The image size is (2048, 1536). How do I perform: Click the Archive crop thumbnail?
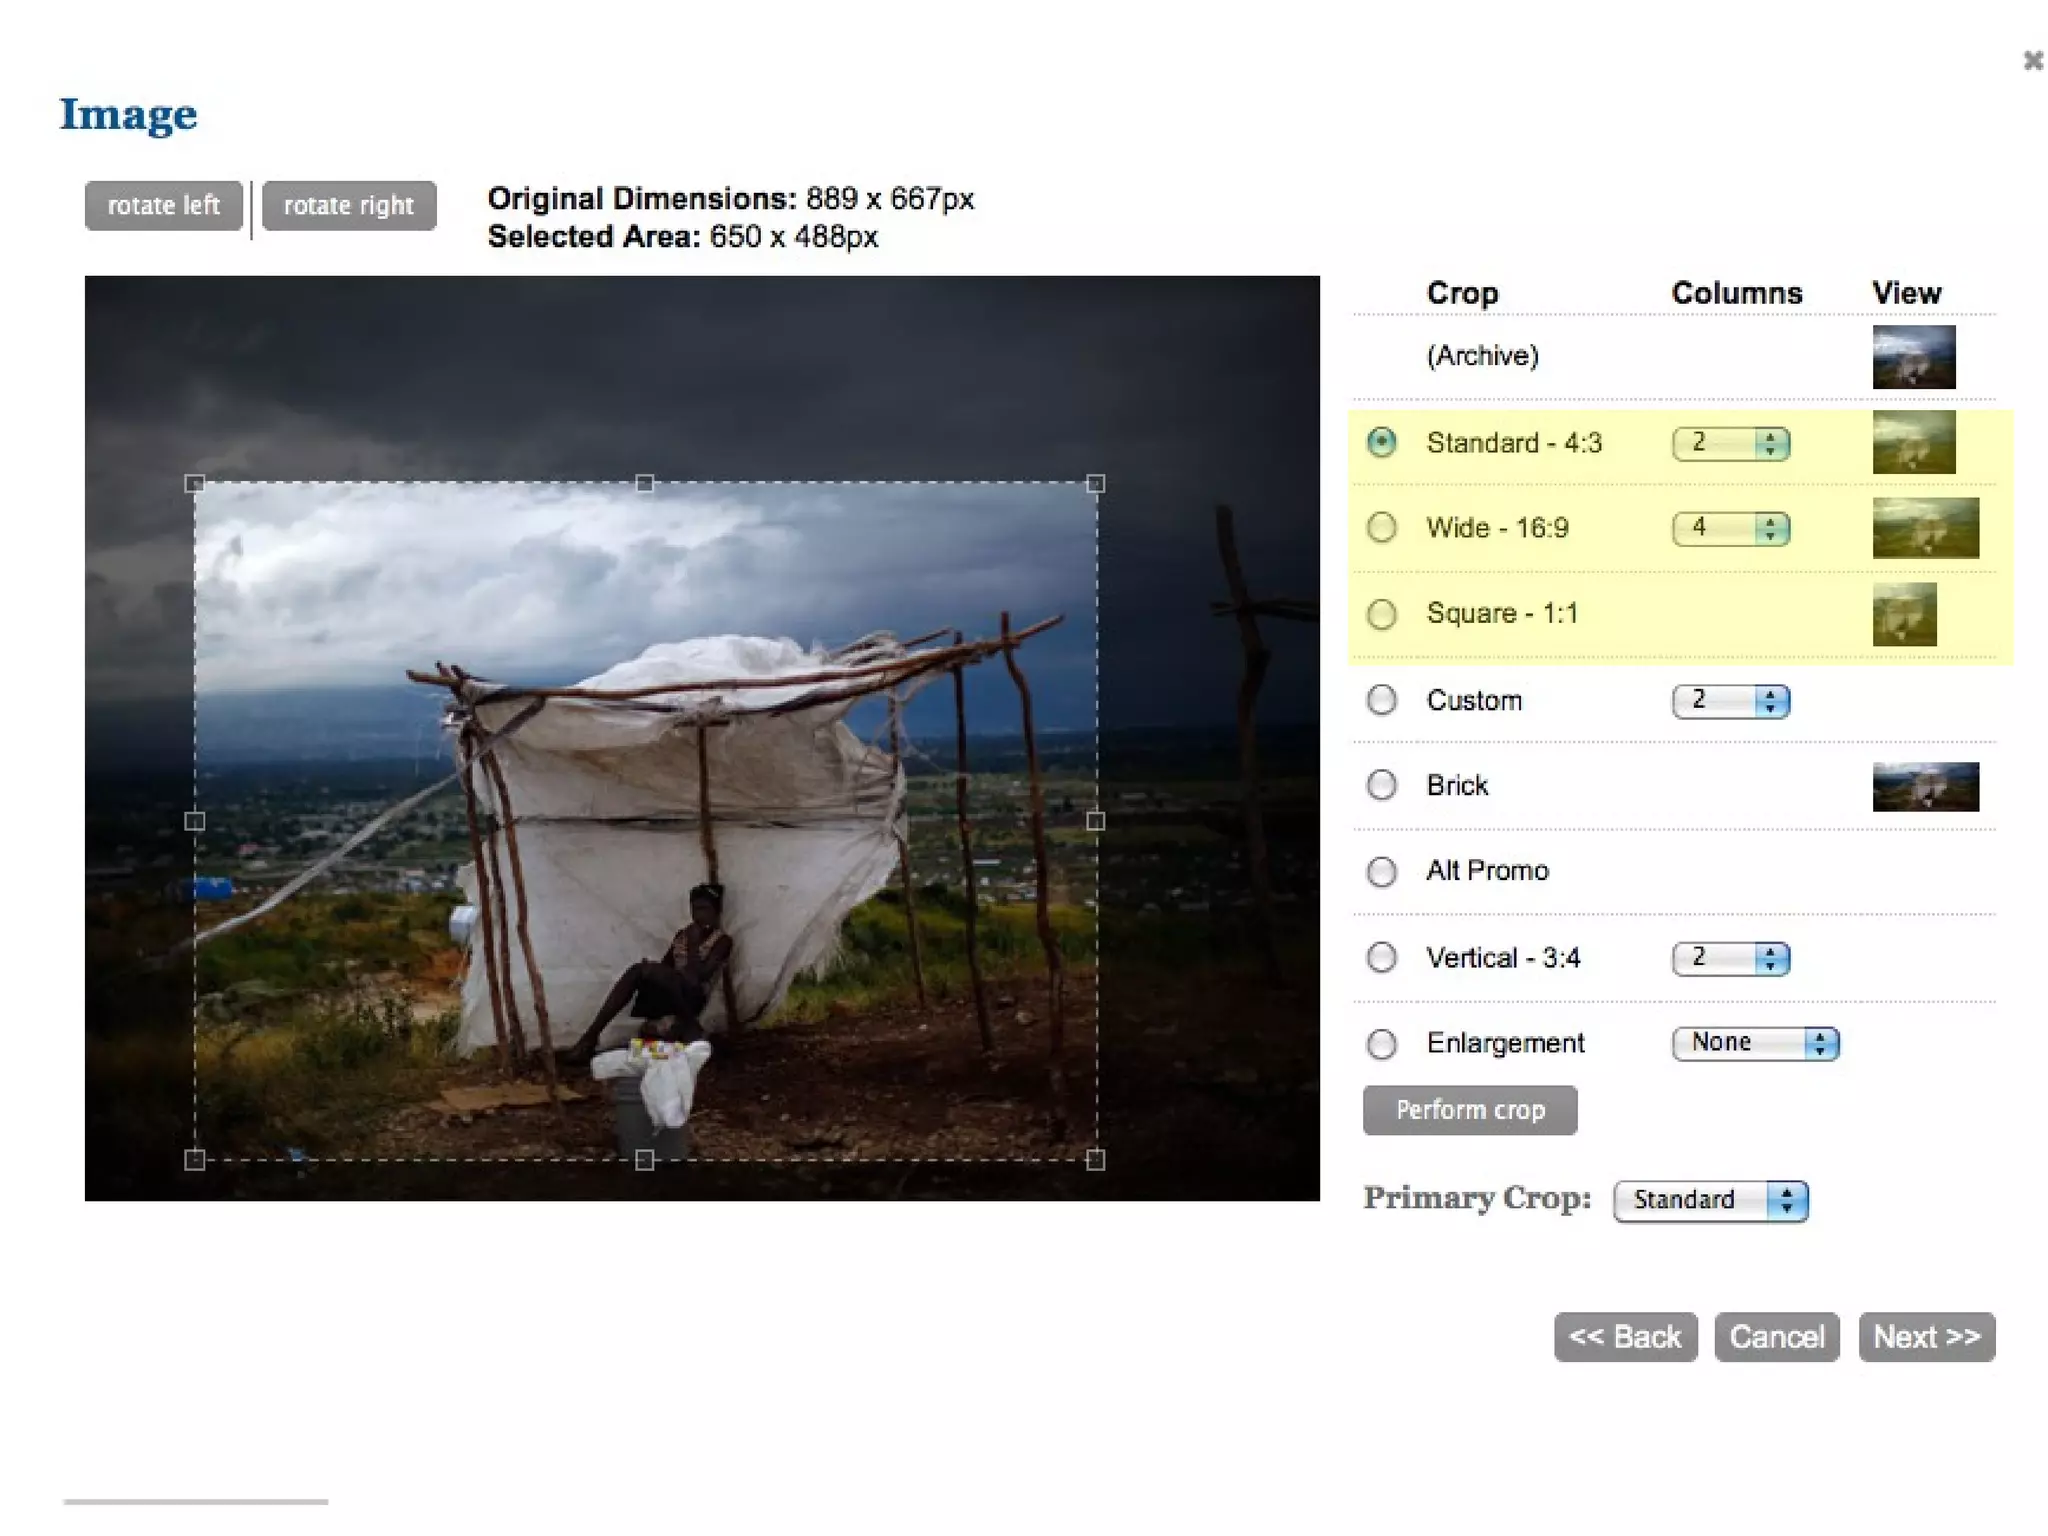click(x=1913, y=357)
